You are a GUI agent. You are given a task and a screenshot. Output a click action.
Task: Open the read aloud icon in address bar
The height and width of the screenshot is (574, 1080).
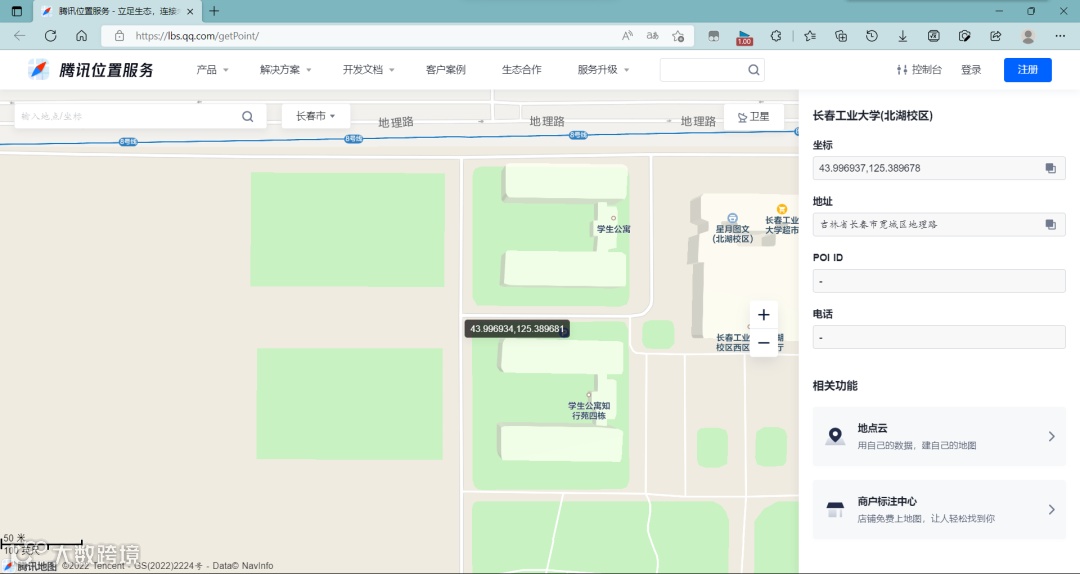(627, 36)
